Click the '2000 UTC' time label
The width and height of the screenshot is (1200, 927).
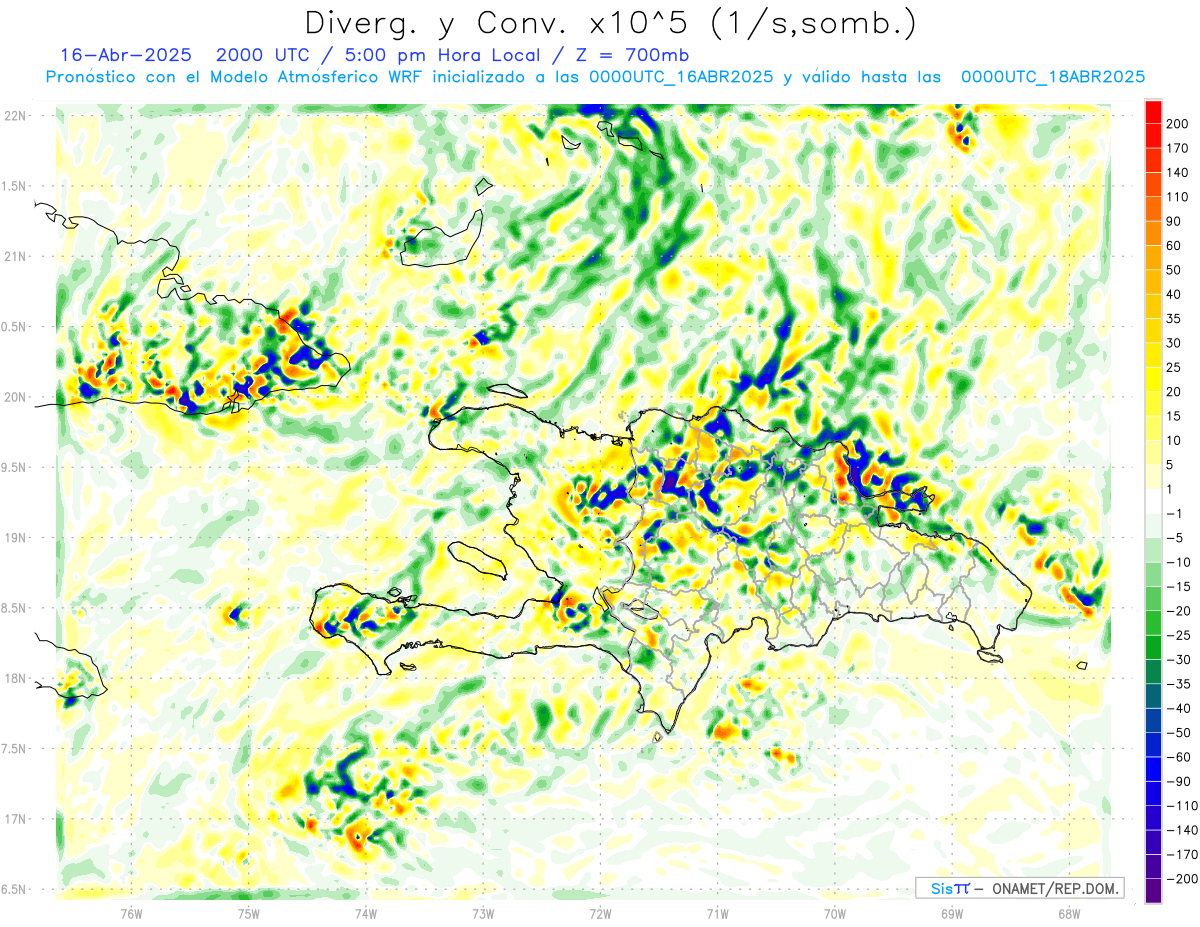coord(265,55)
